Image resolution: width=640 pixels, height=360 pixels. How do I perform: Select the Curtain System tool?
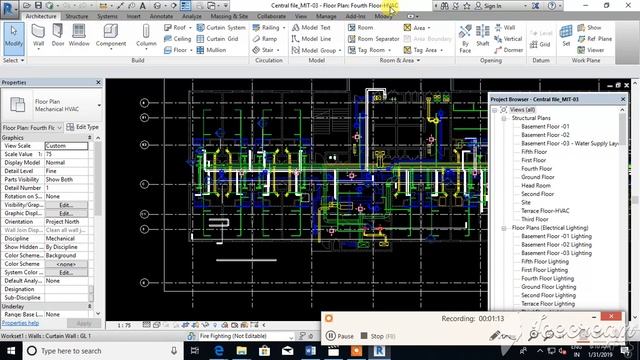pyautogui.click(x=221, y=27)
